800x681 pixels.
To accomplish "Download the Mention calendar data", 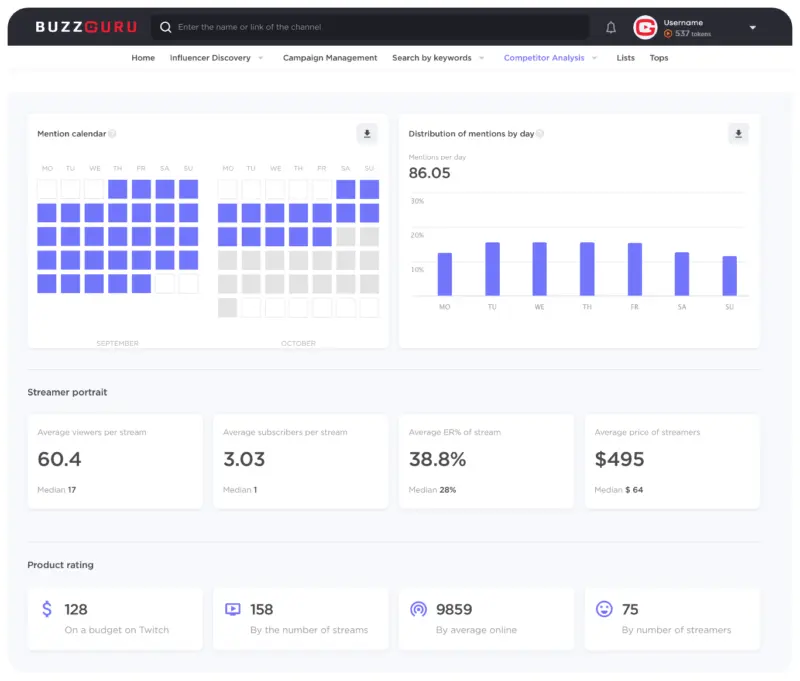I will pyautogui.click(x=367, y=134).
